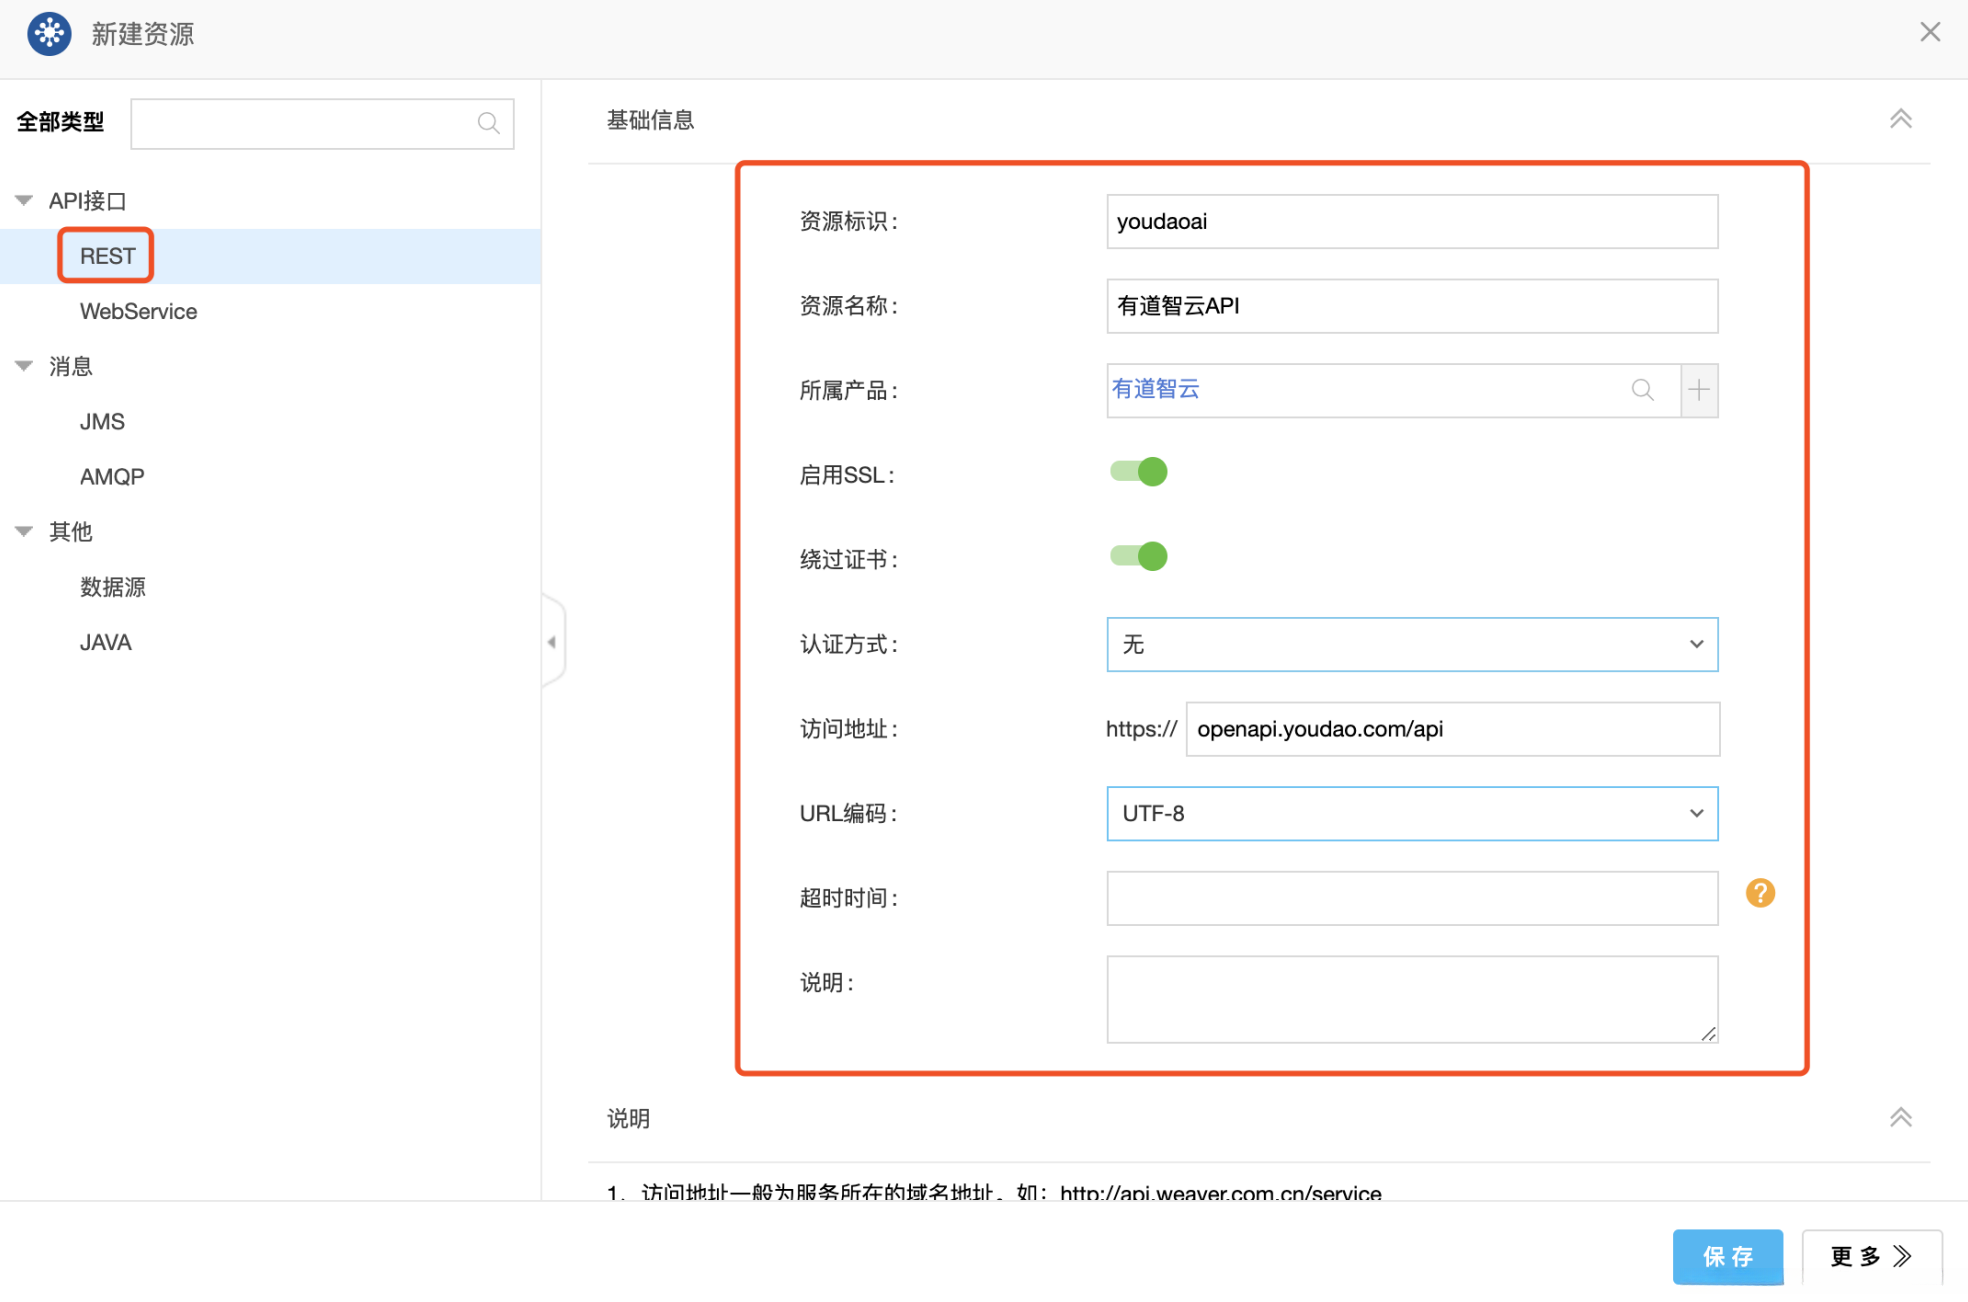This screenshot has height=1302, width=1968.
Task: Select JAVA under 其他
Action: click(x=105, y=641)
